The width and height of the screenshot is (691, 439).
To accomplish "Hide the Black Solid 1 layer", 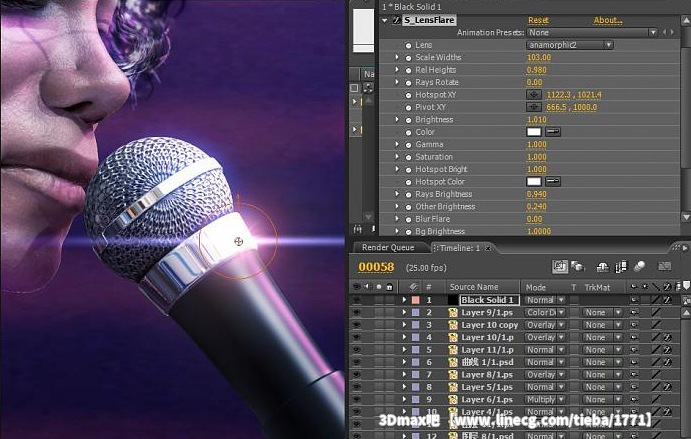I will coord(357,300).
